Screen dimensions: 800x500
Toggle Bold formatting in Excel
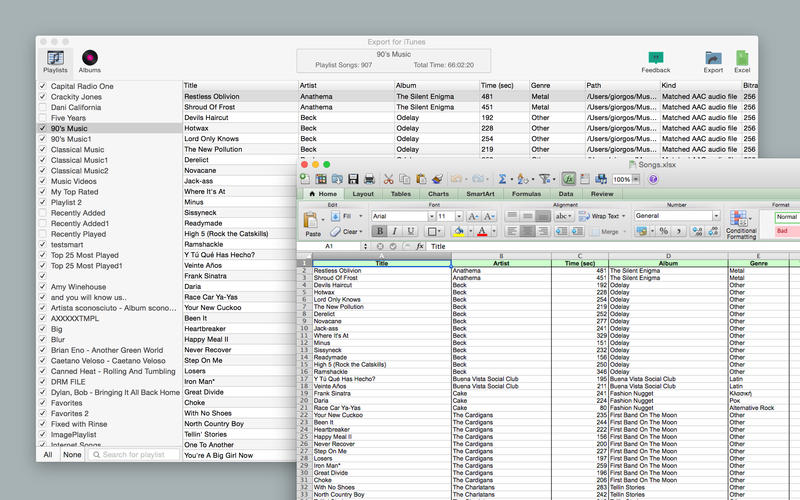point(379,231)
